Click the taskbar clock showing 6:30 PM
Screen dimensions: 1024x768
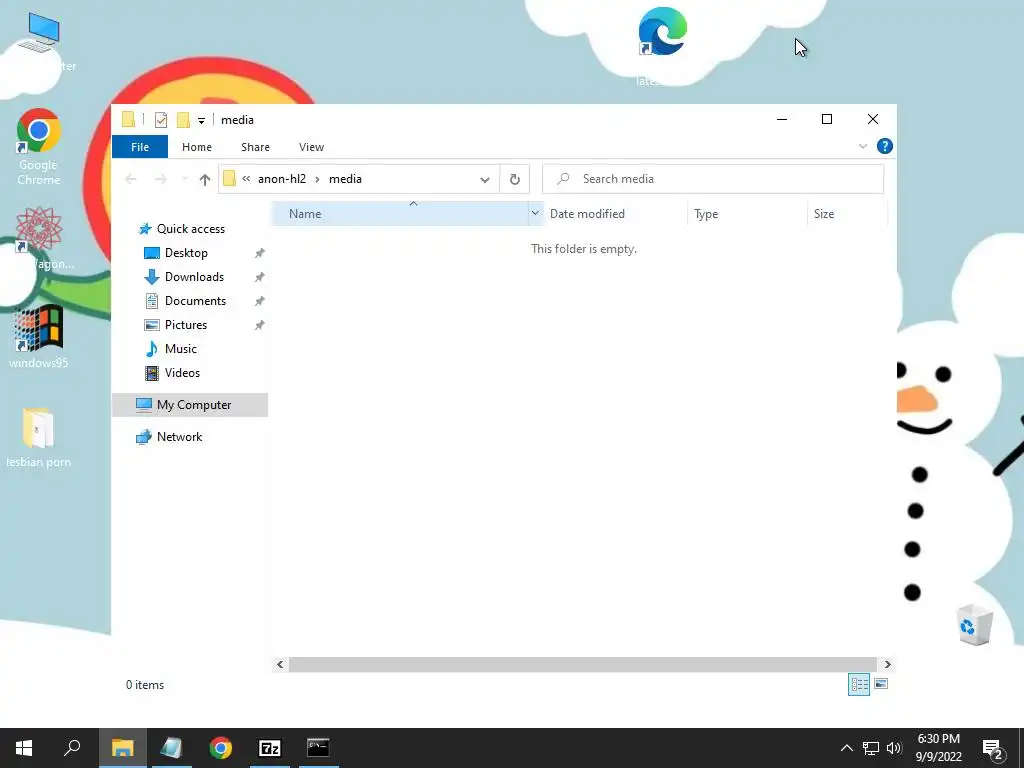point(938,748)
